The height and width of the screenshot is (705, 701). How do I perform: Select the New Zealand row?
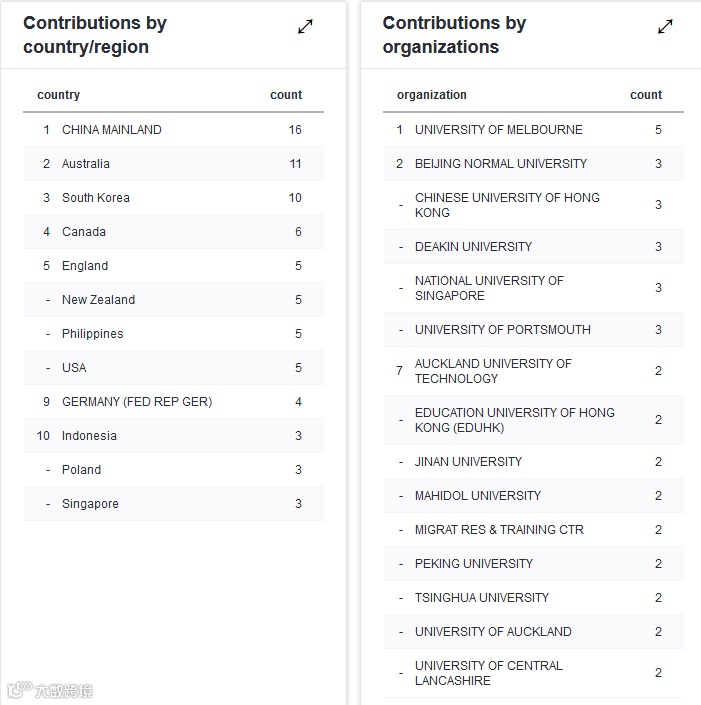click(98, 300)
